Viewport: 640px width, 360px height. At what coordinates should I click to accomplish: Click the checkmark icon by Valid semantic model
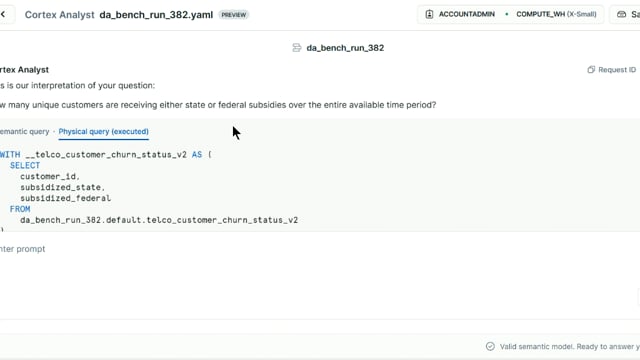click(x=490, y=347)
